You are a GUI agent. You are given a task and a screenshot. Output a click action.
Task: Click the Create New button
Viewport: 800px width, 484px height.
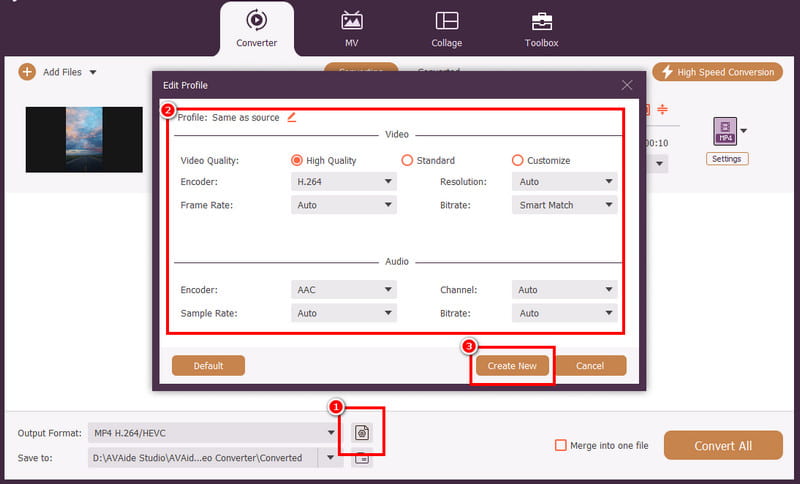512,366
